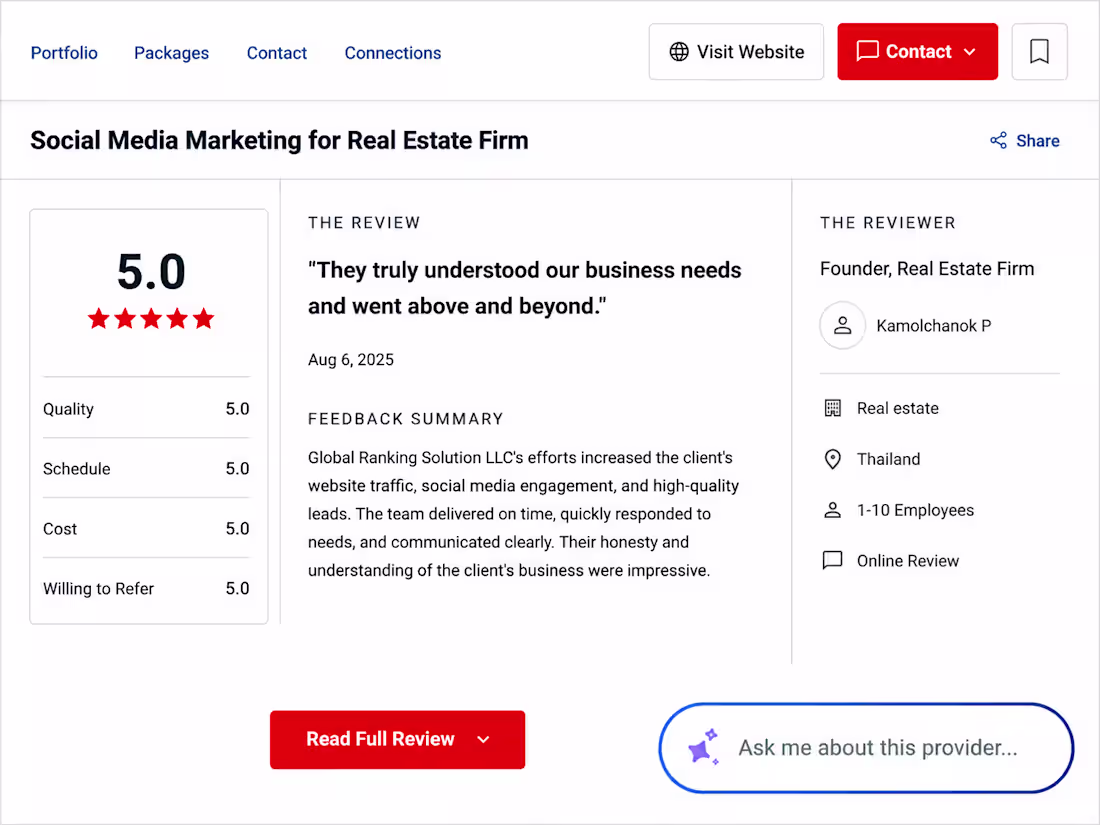
Task: Click the Founder, Real Estate Firm text
Action: [x=927, y=269]
